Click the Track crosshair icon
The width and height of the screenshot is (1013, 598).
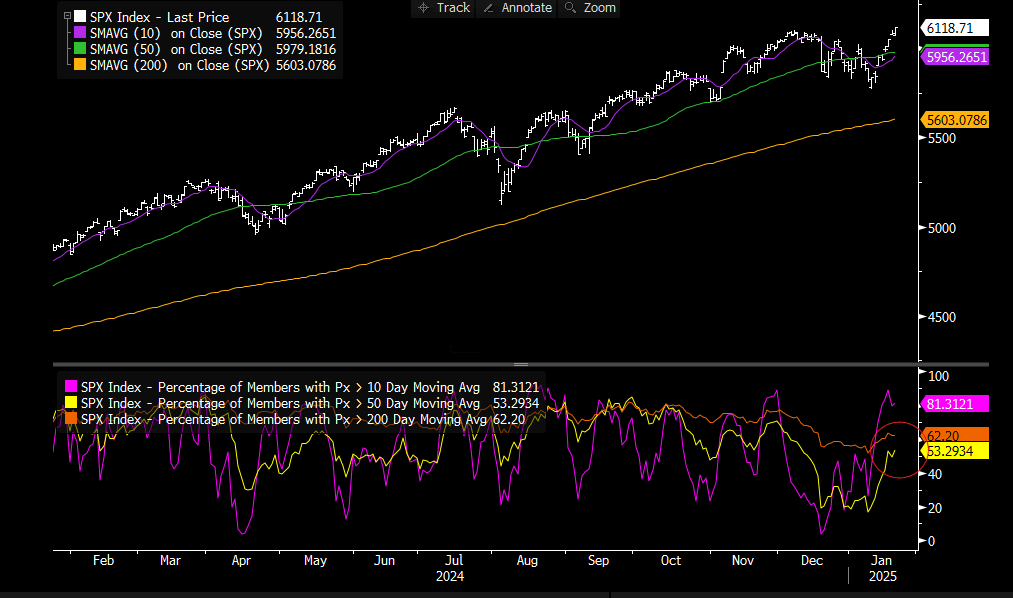pyautogui.click(x=423, y=8)
